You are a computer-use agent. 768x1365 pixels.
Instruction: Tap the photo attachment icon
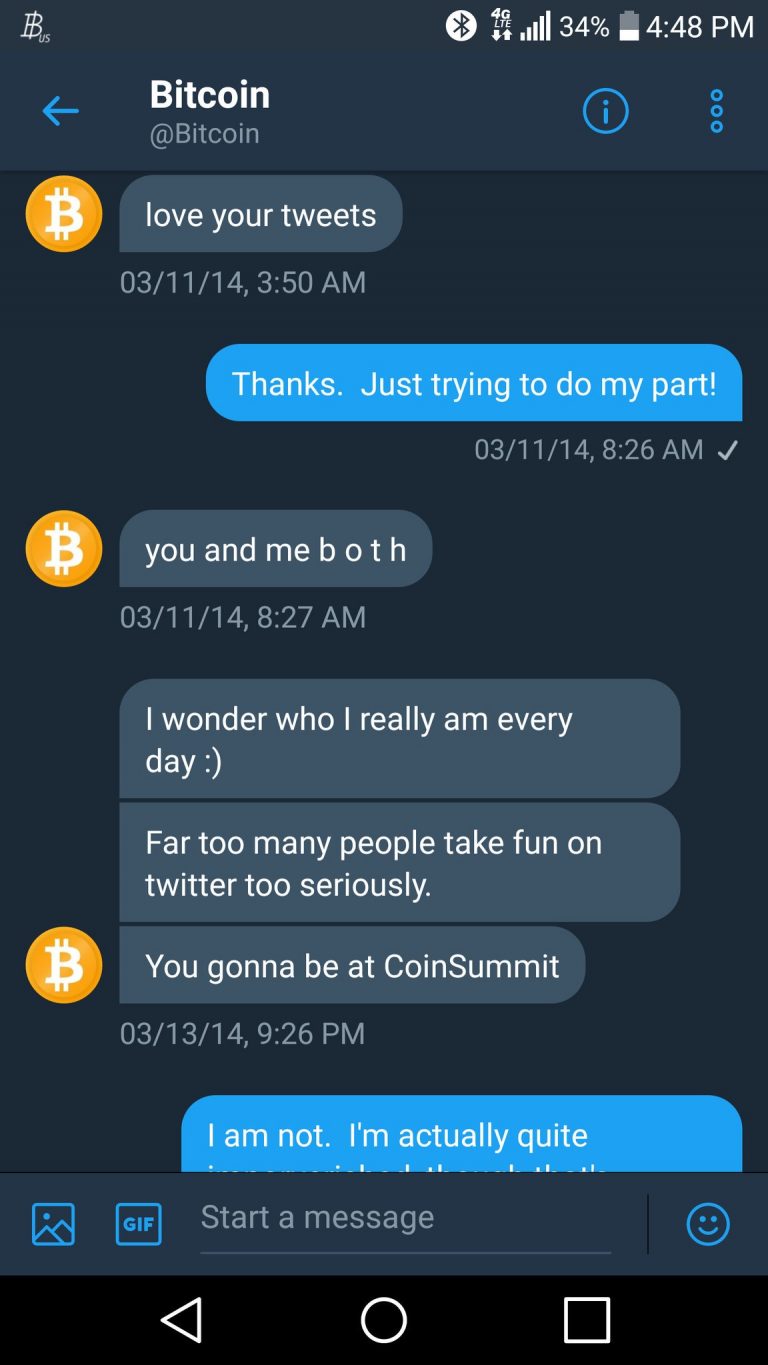click(51, 1223)
